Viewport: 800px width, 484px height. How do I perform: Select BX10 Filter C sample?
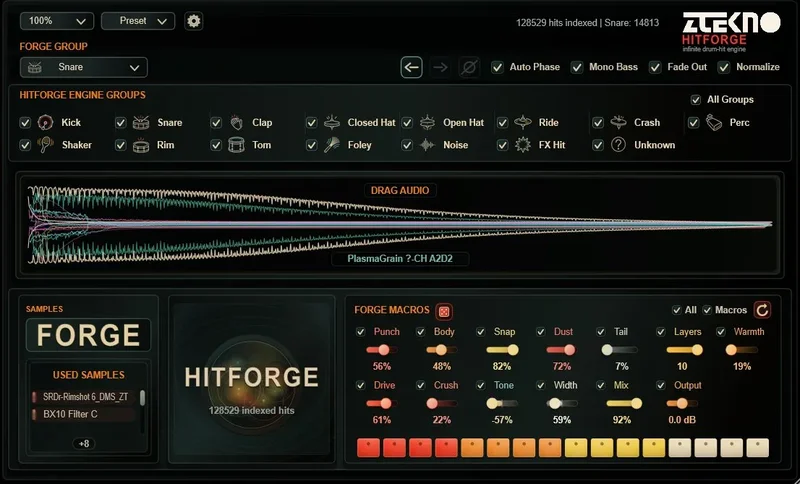click(x=85, y=414)
